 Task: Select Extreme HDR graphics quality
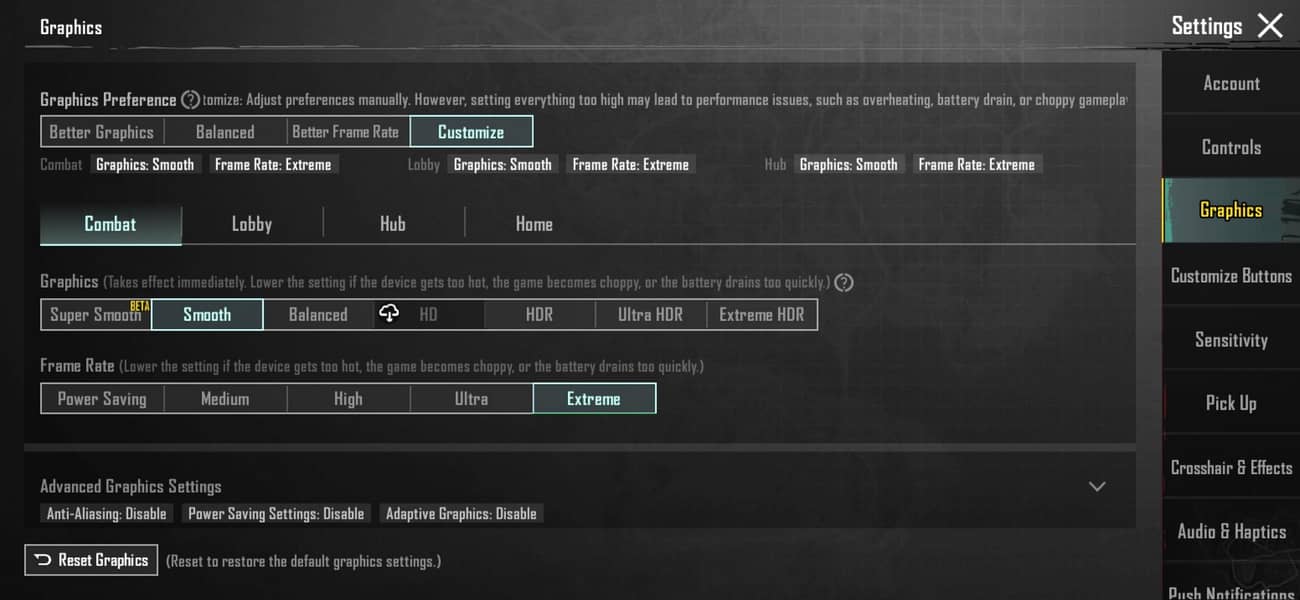pos(761,315)
